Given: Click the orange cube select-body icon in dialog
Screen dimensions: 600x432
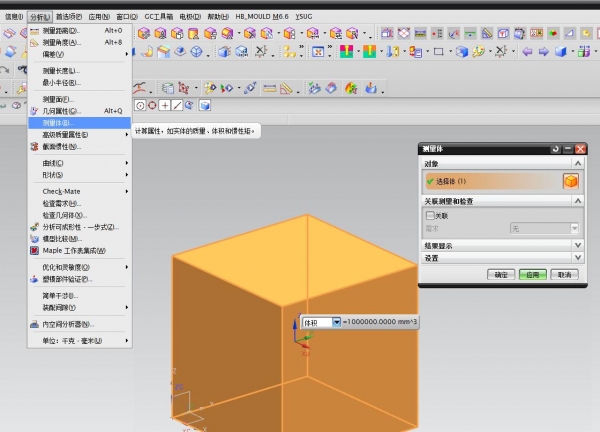Looking at the screenshot, I should pyautogui.click(x=571, y=181).
